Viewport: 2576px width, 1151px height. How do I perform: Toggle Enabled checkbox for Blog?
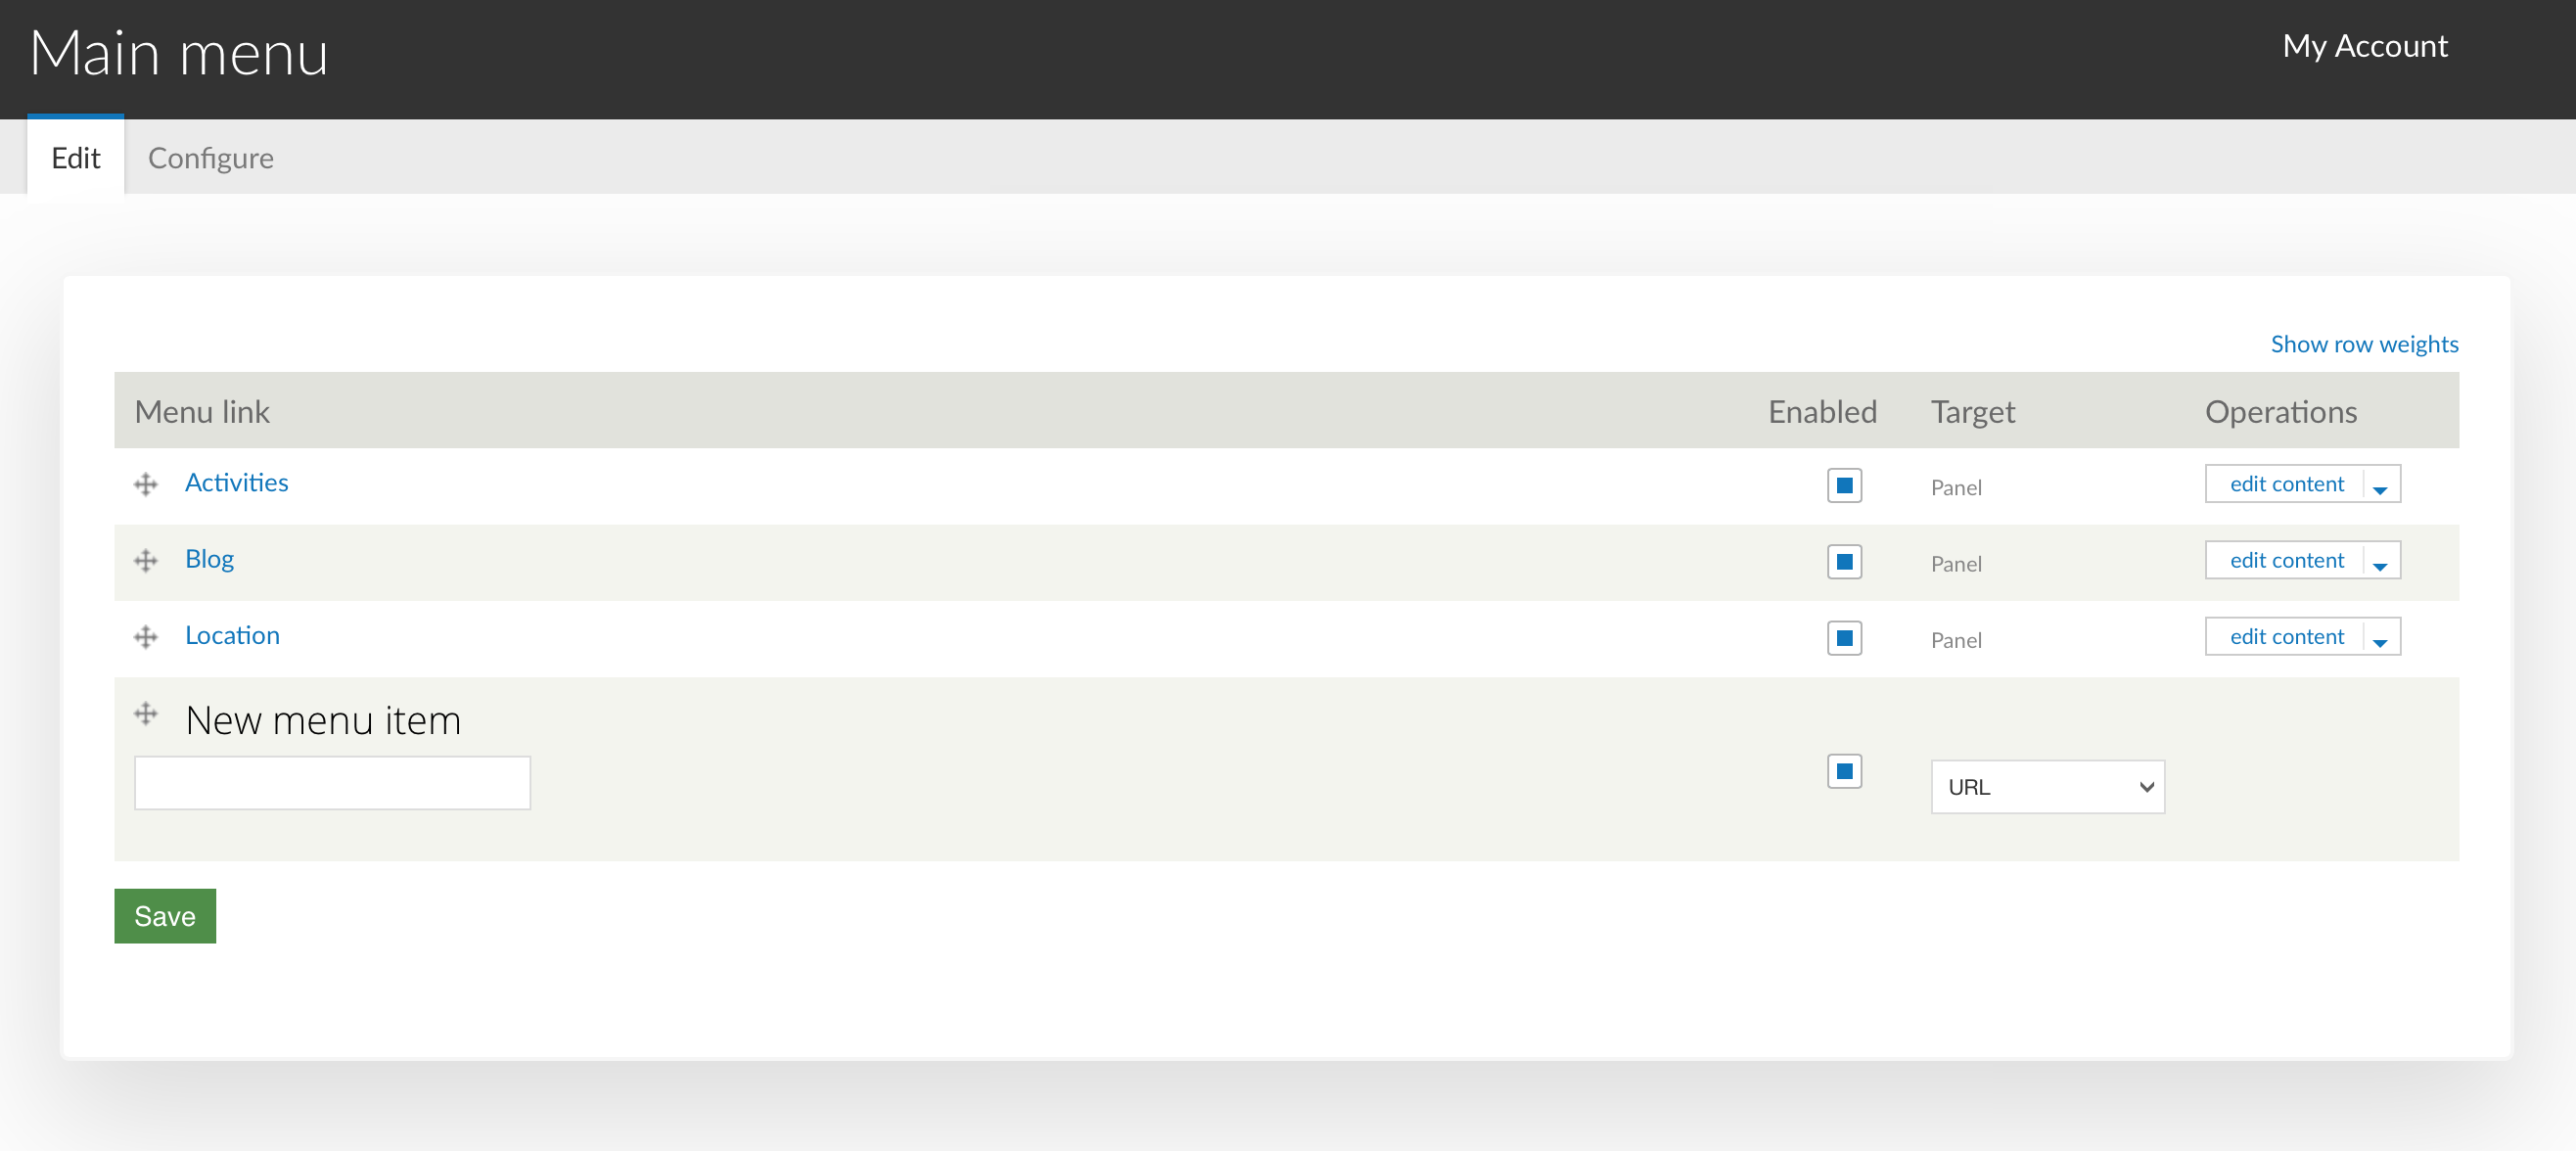coord(1844,562)
